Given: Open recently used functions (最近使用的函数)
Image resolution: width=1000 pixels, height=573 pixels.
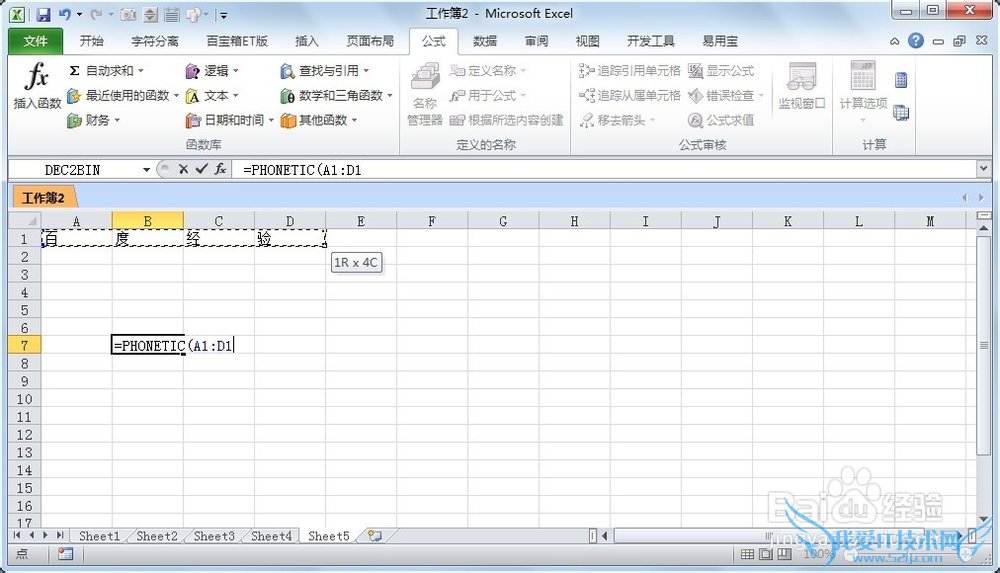Looking at the screenshot, I should point(122,96).
